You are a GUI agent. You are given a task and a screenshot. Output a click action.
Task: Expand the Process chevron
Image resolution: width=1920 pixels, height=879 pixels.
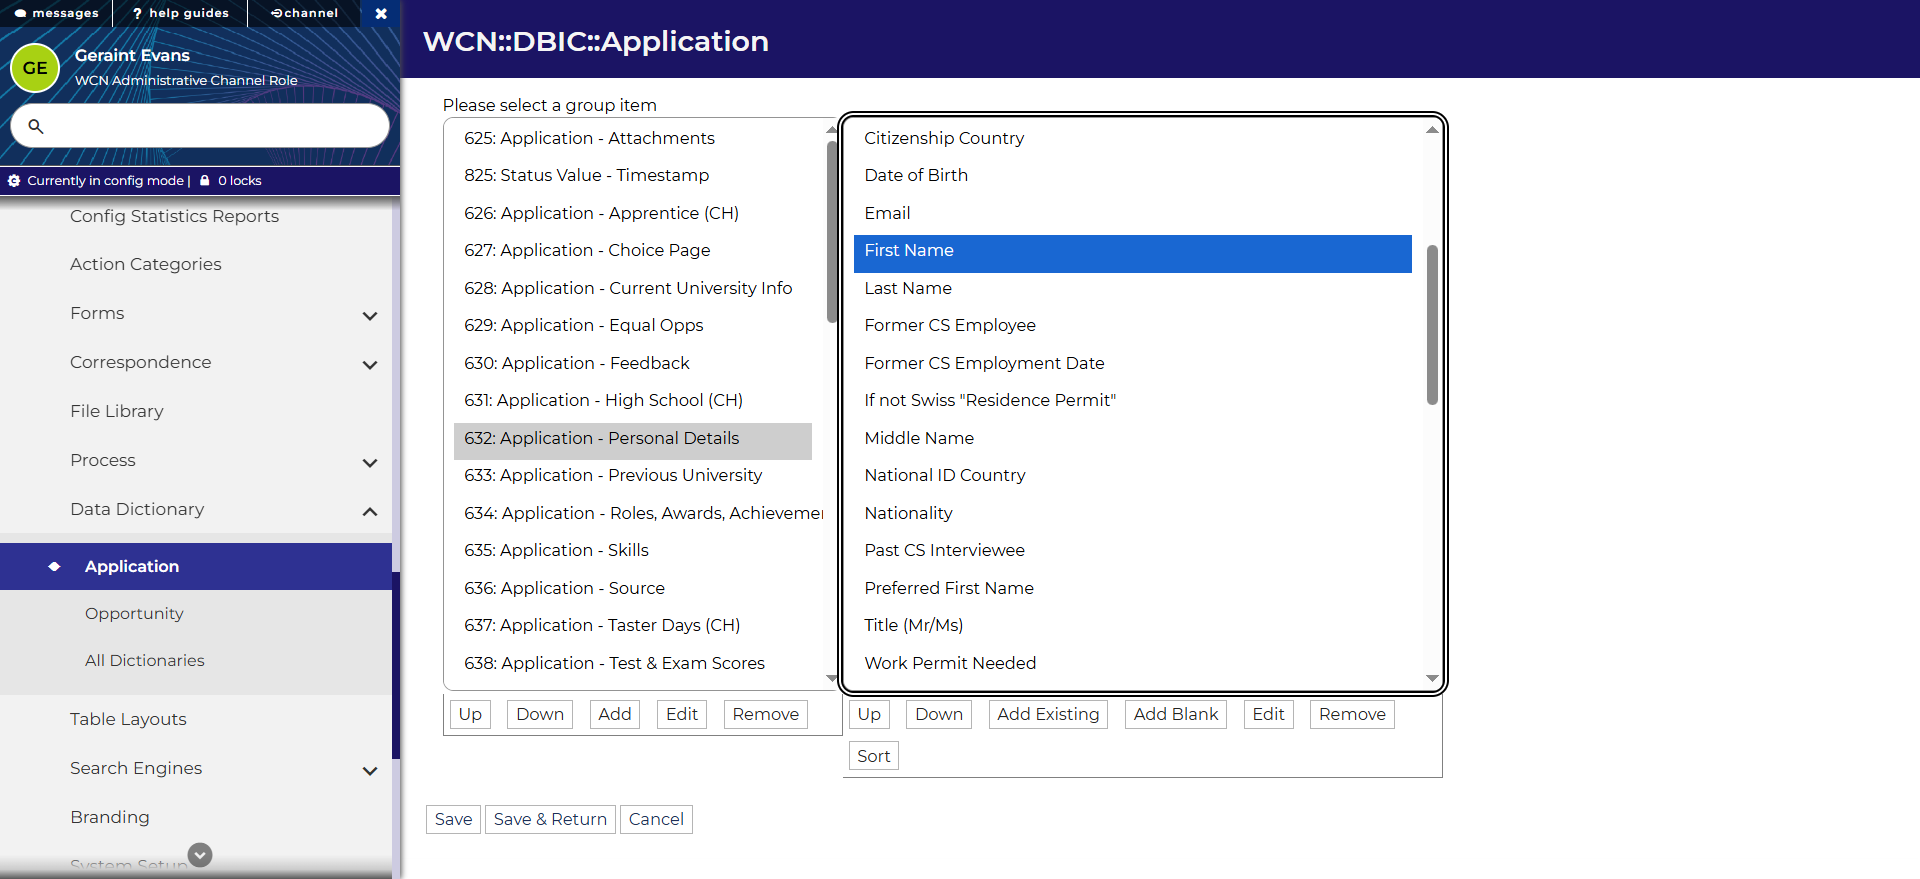click(370, 463)
